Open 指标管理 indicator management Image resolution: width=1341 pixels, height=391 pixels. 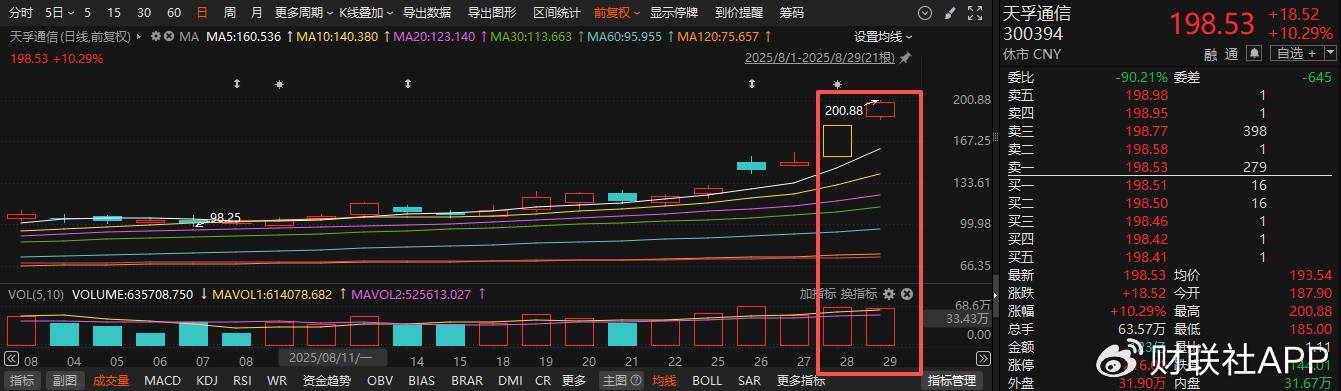click(951, 381)
